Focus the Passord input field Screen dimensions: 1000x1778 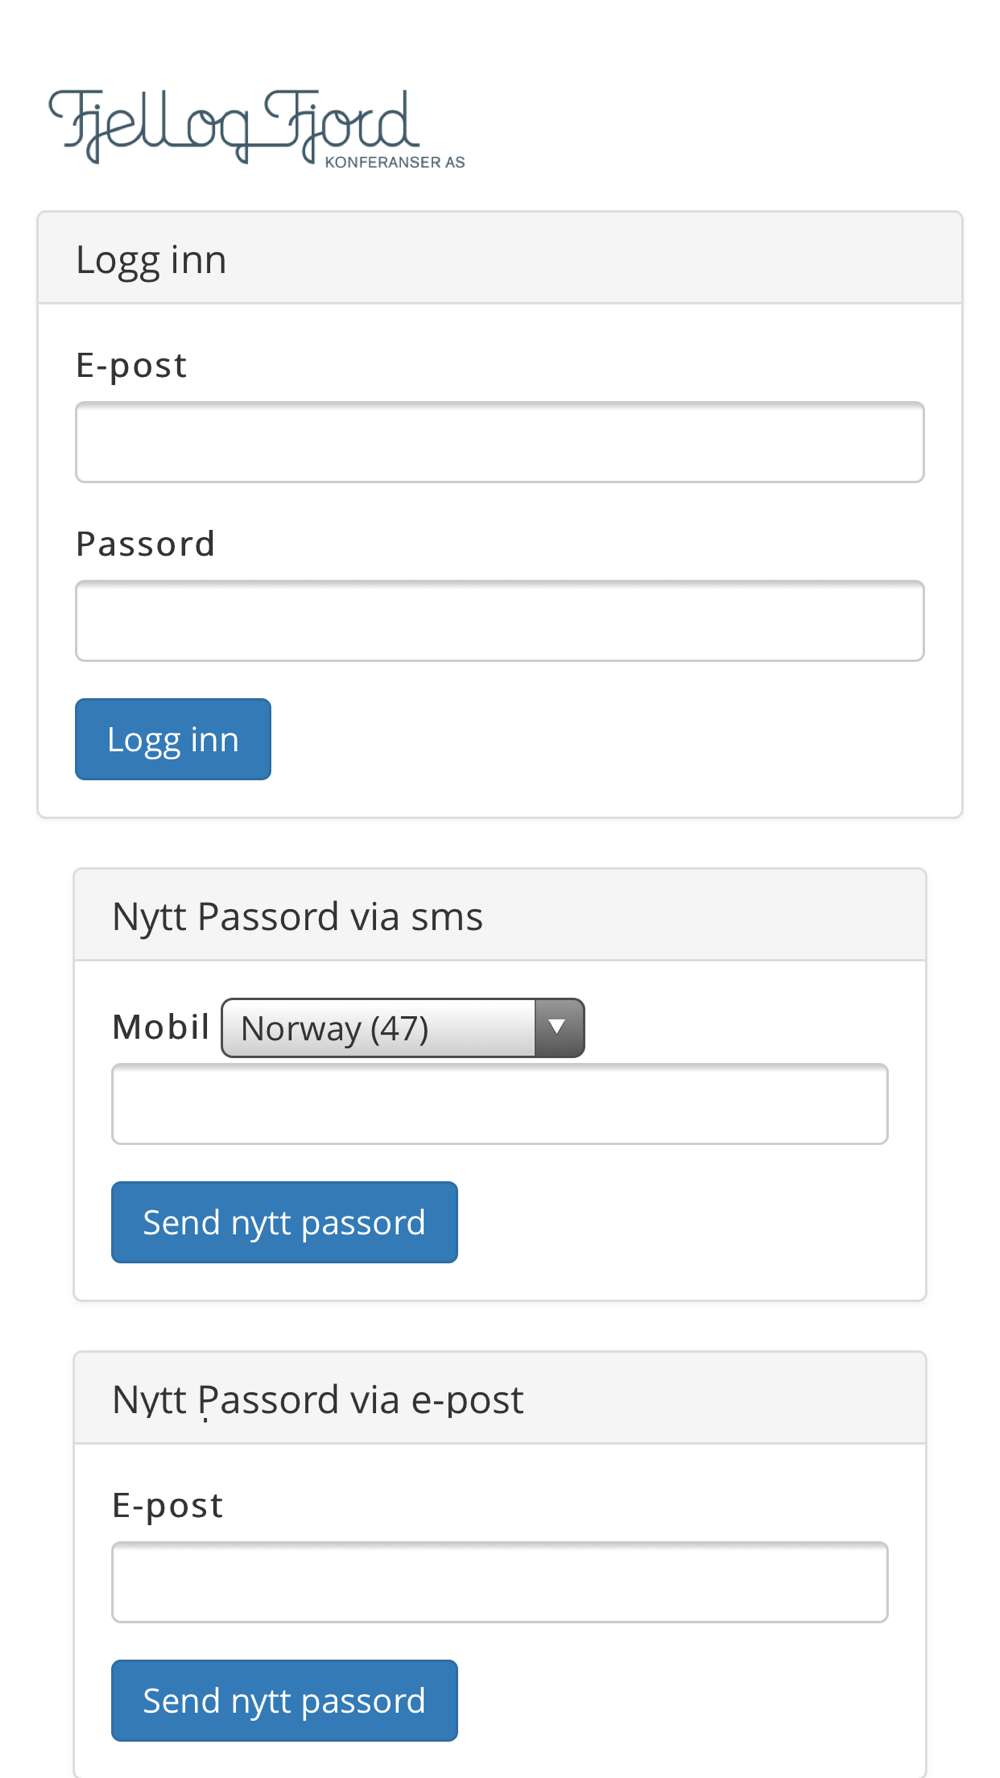(x=500, y=621)
